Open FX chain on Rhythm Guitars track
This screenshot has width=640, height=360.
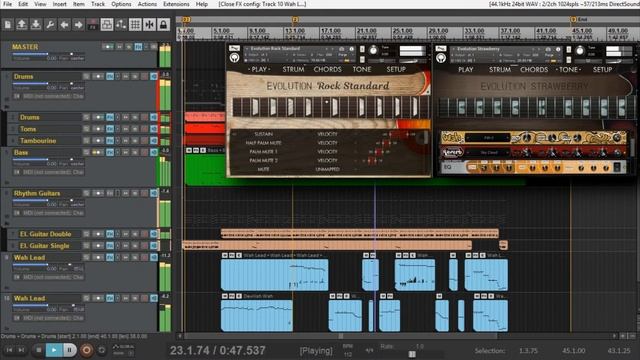110,193
